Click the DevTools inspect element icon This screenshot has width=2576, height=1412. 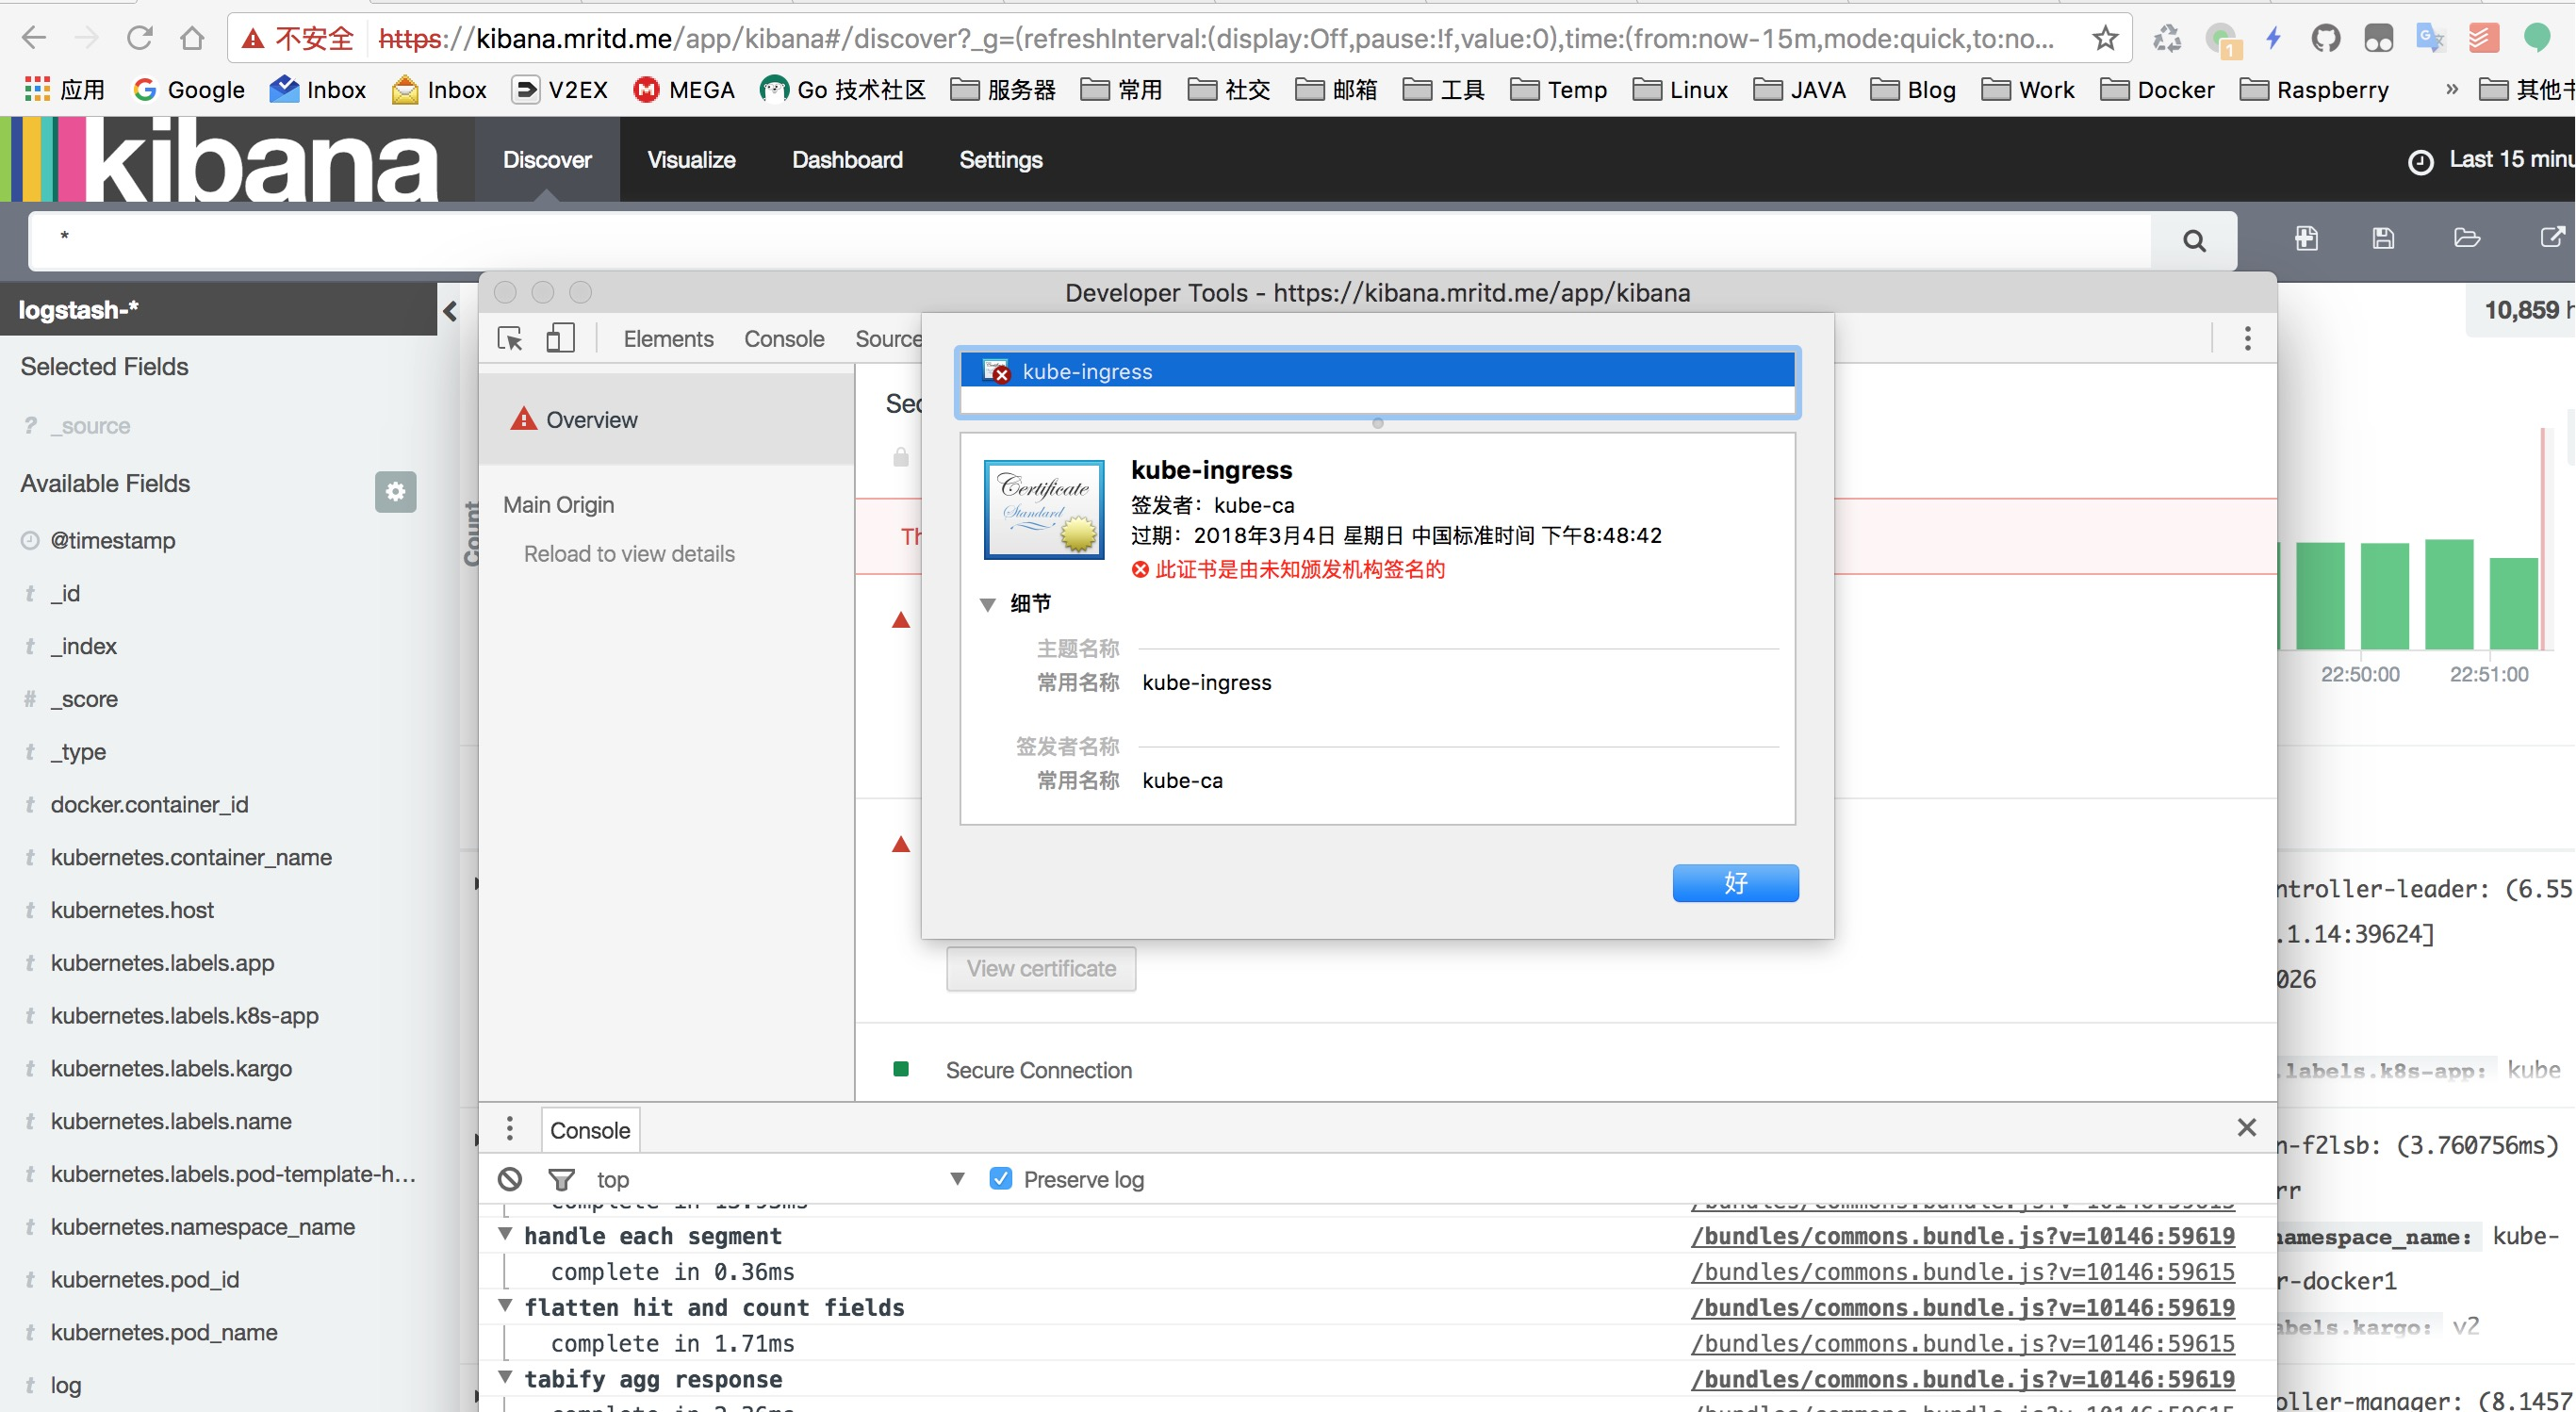pos(510,338)
